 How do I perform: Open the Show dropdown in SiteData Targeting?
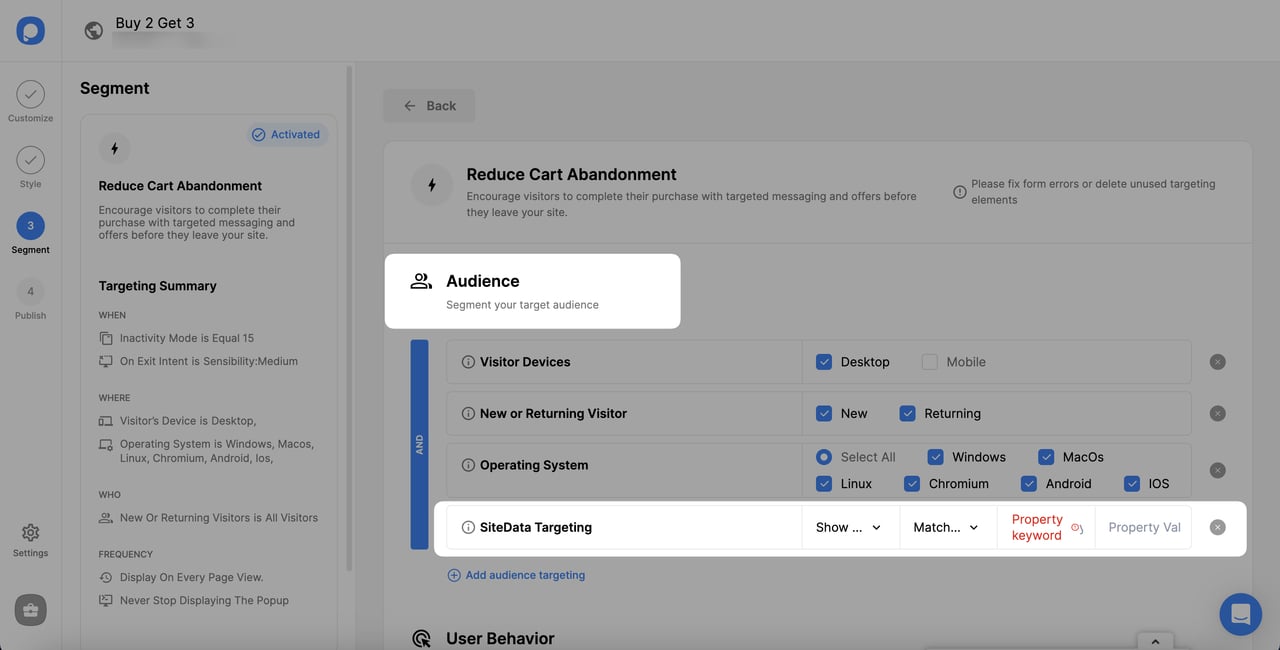coord(851,527)
